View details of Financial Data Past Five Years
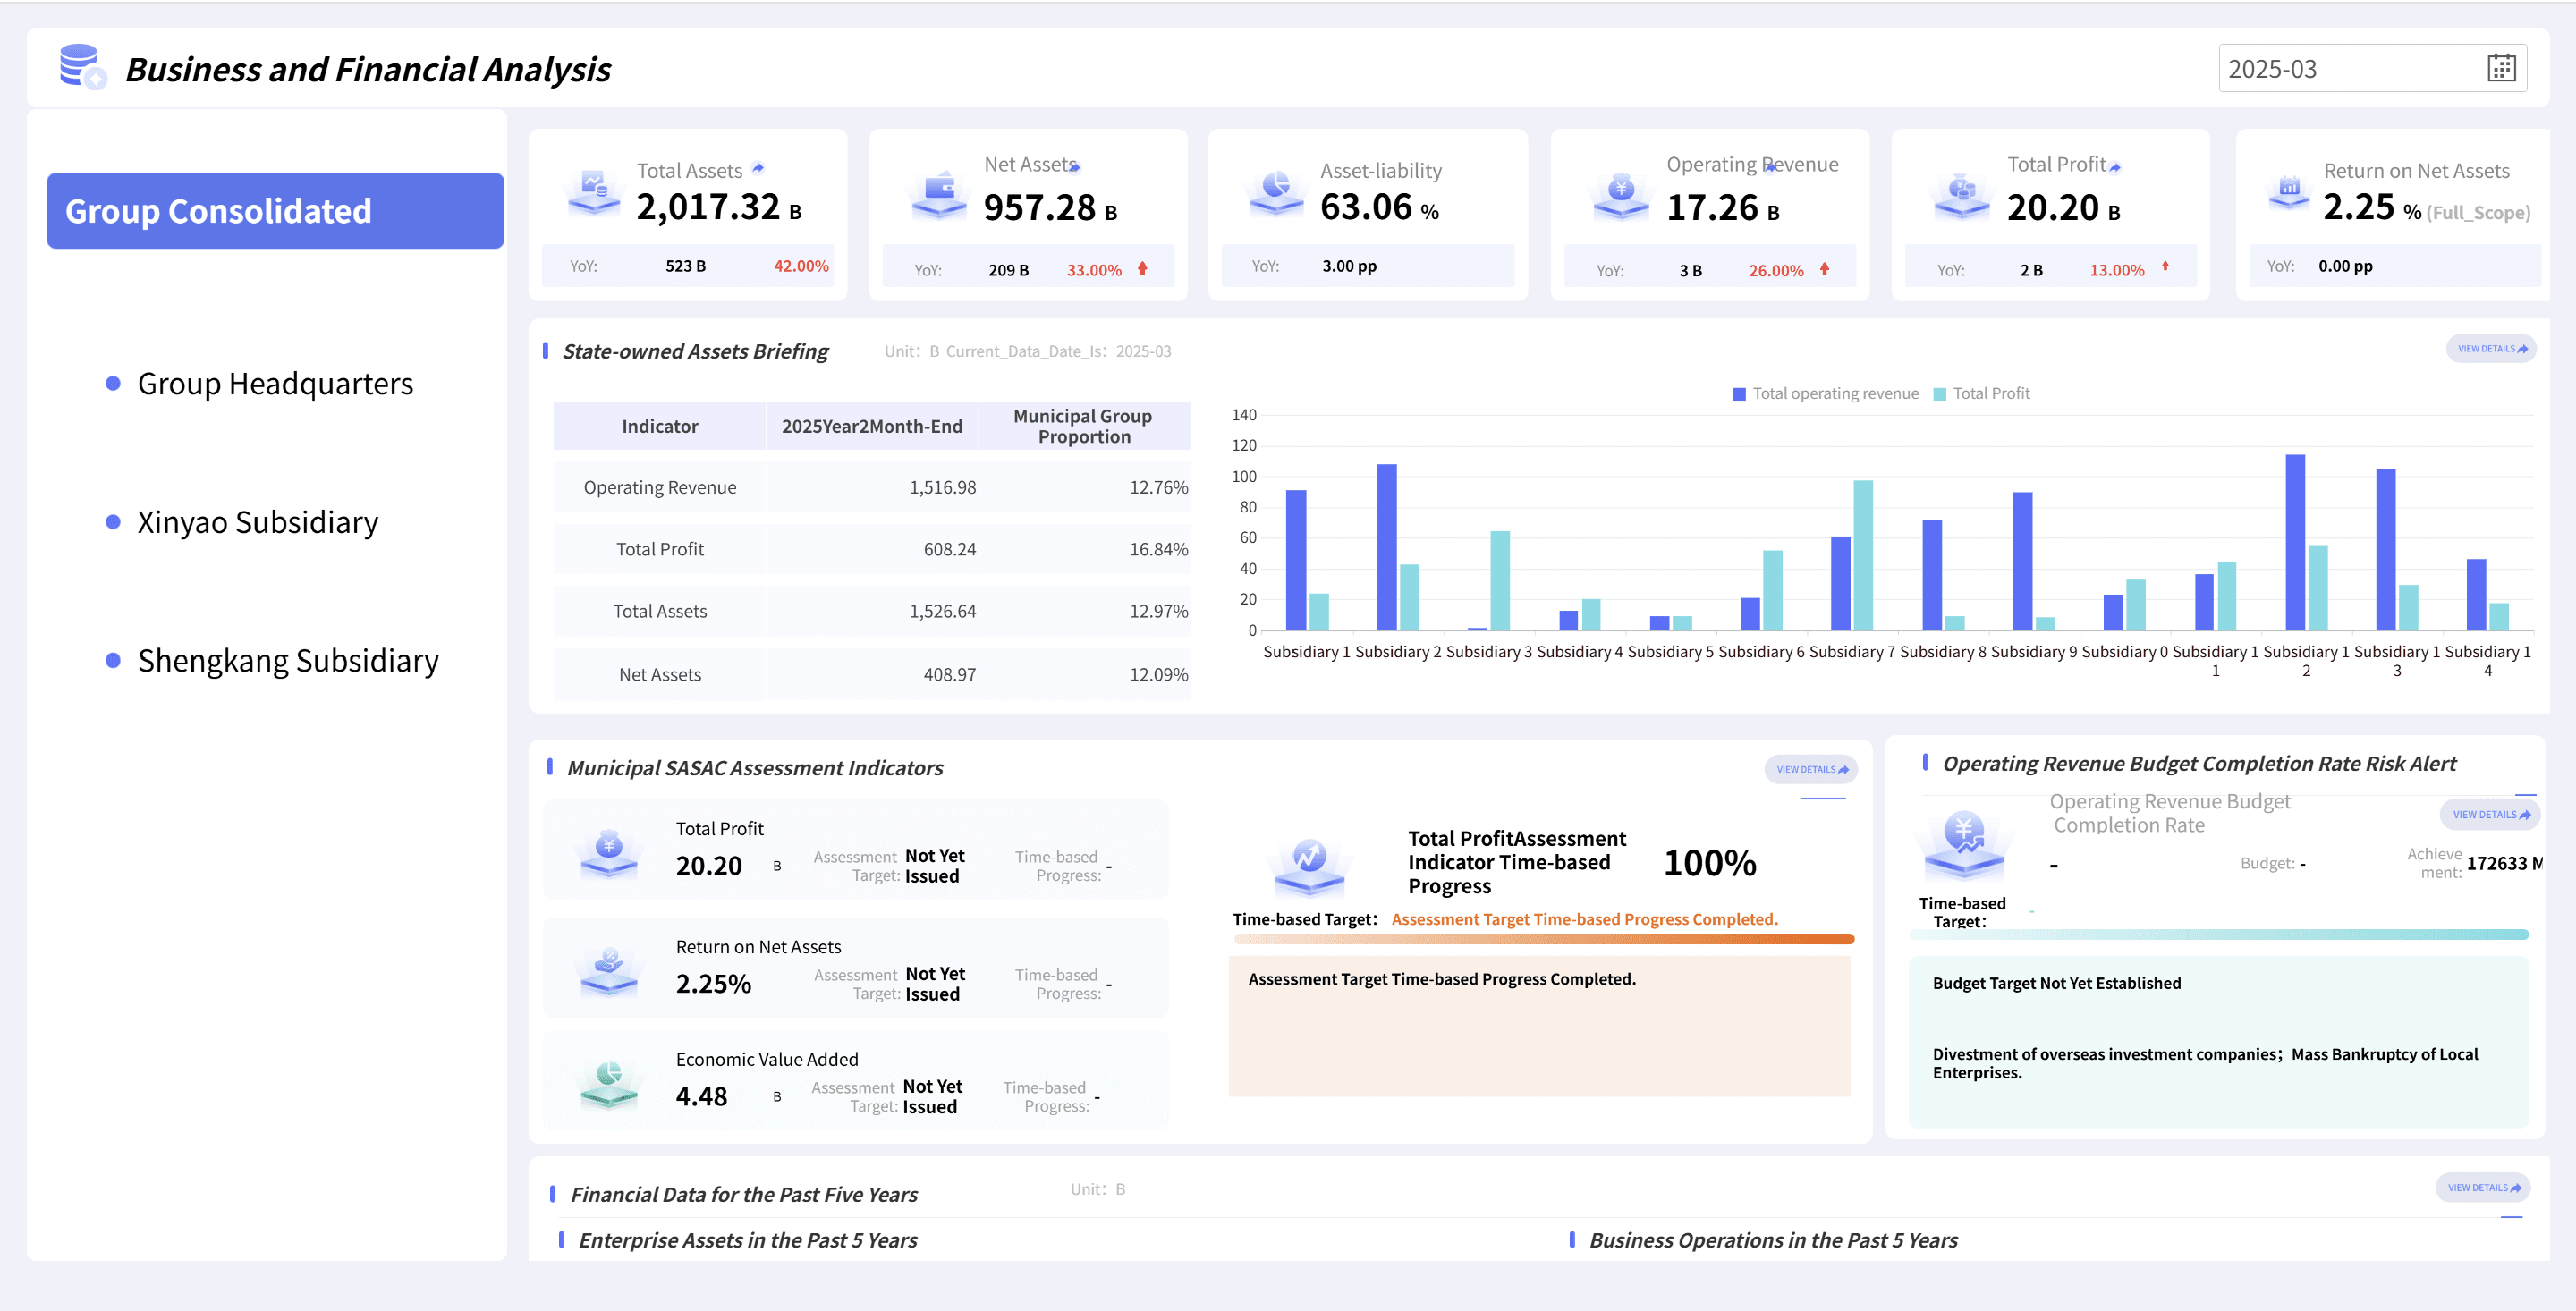Viewport: 2576px width, 1311px height. pyautogui.click(x=2483, y=1188)
